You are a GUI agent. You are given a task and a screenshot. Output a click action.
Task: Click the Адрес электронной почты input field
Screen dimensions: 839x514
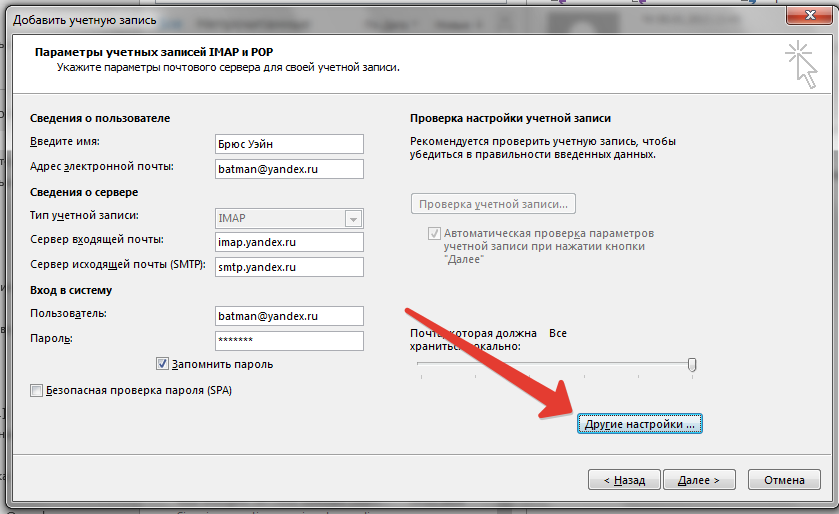[288, 168]
